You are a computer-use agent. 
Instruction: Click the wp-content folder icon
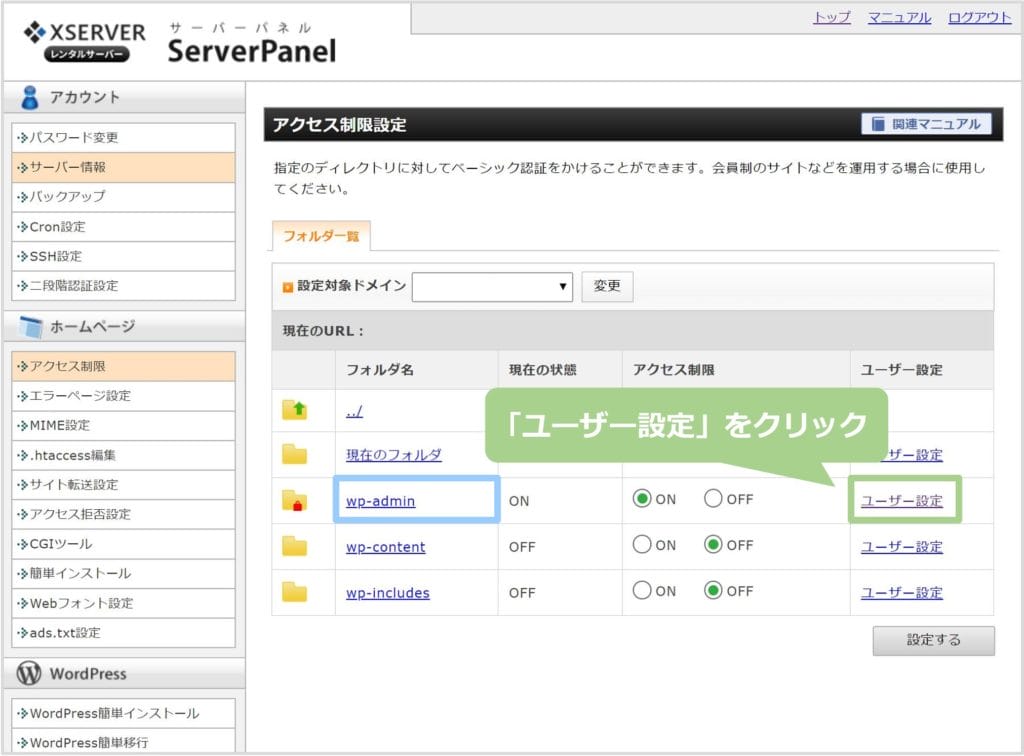coord(294,547)
